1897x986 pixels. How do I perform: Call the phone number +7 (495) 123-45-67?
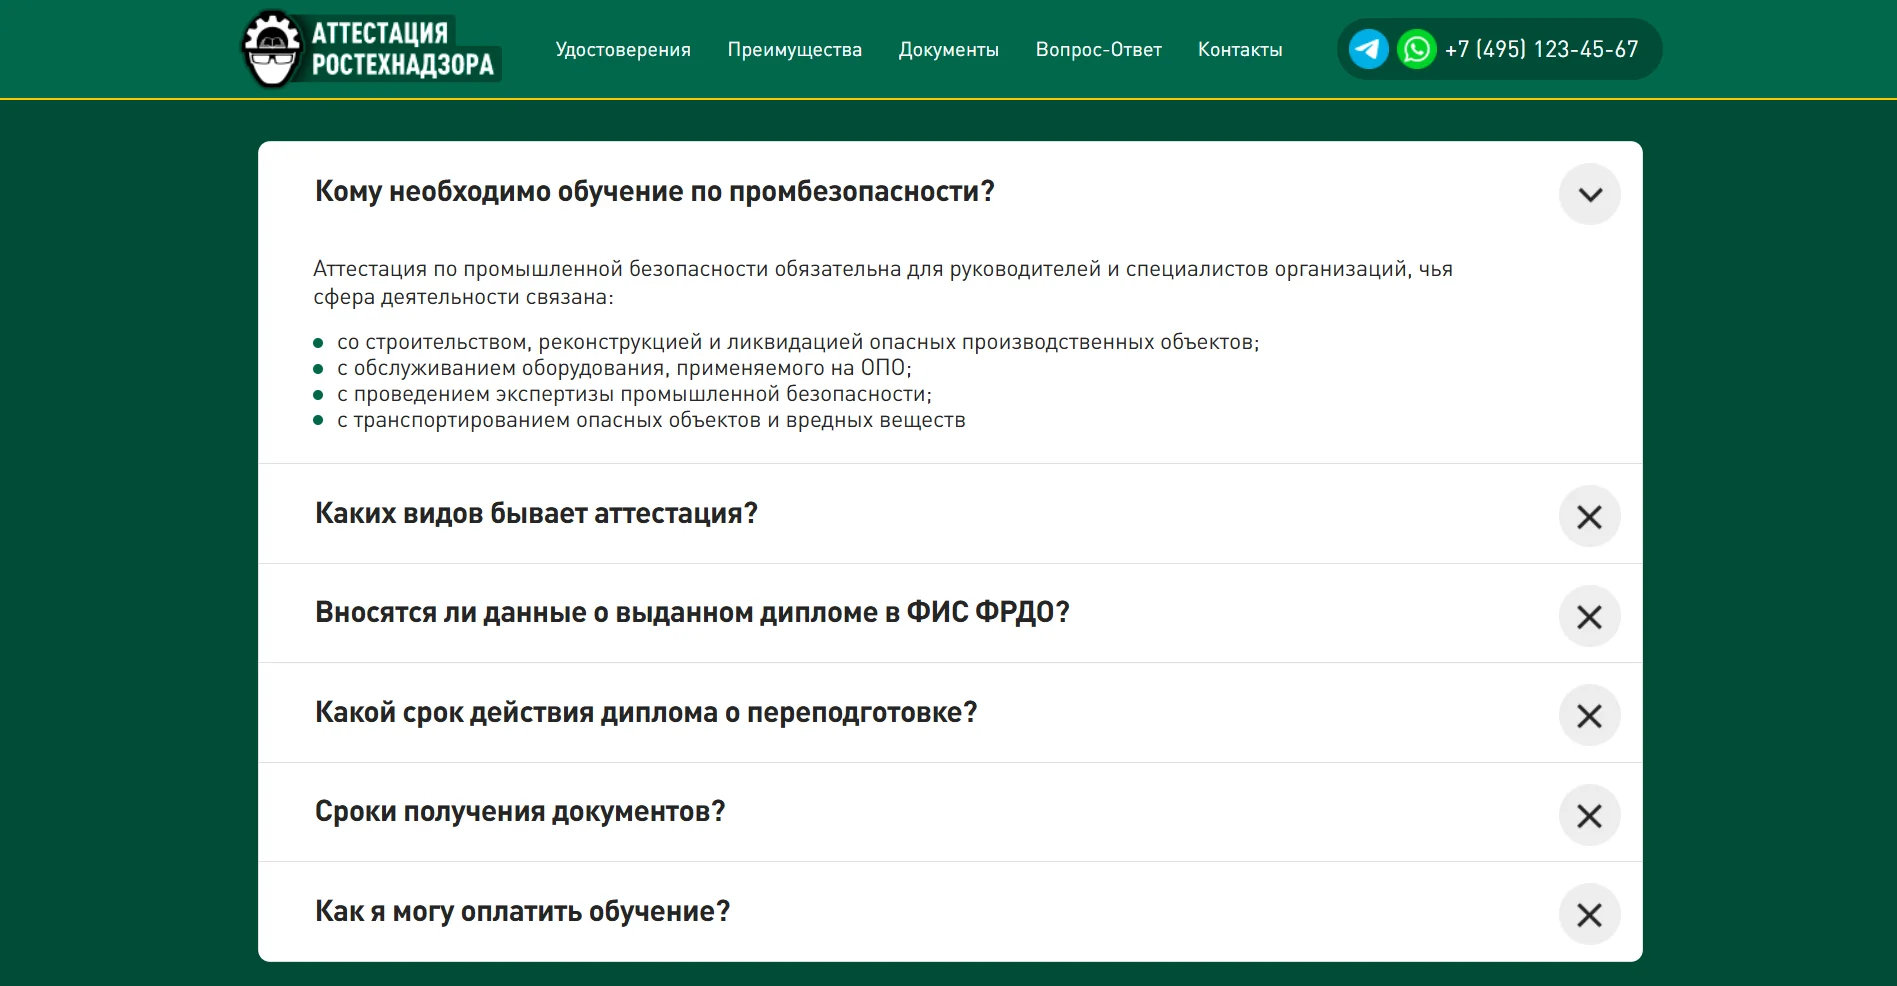coord(1541,49)
